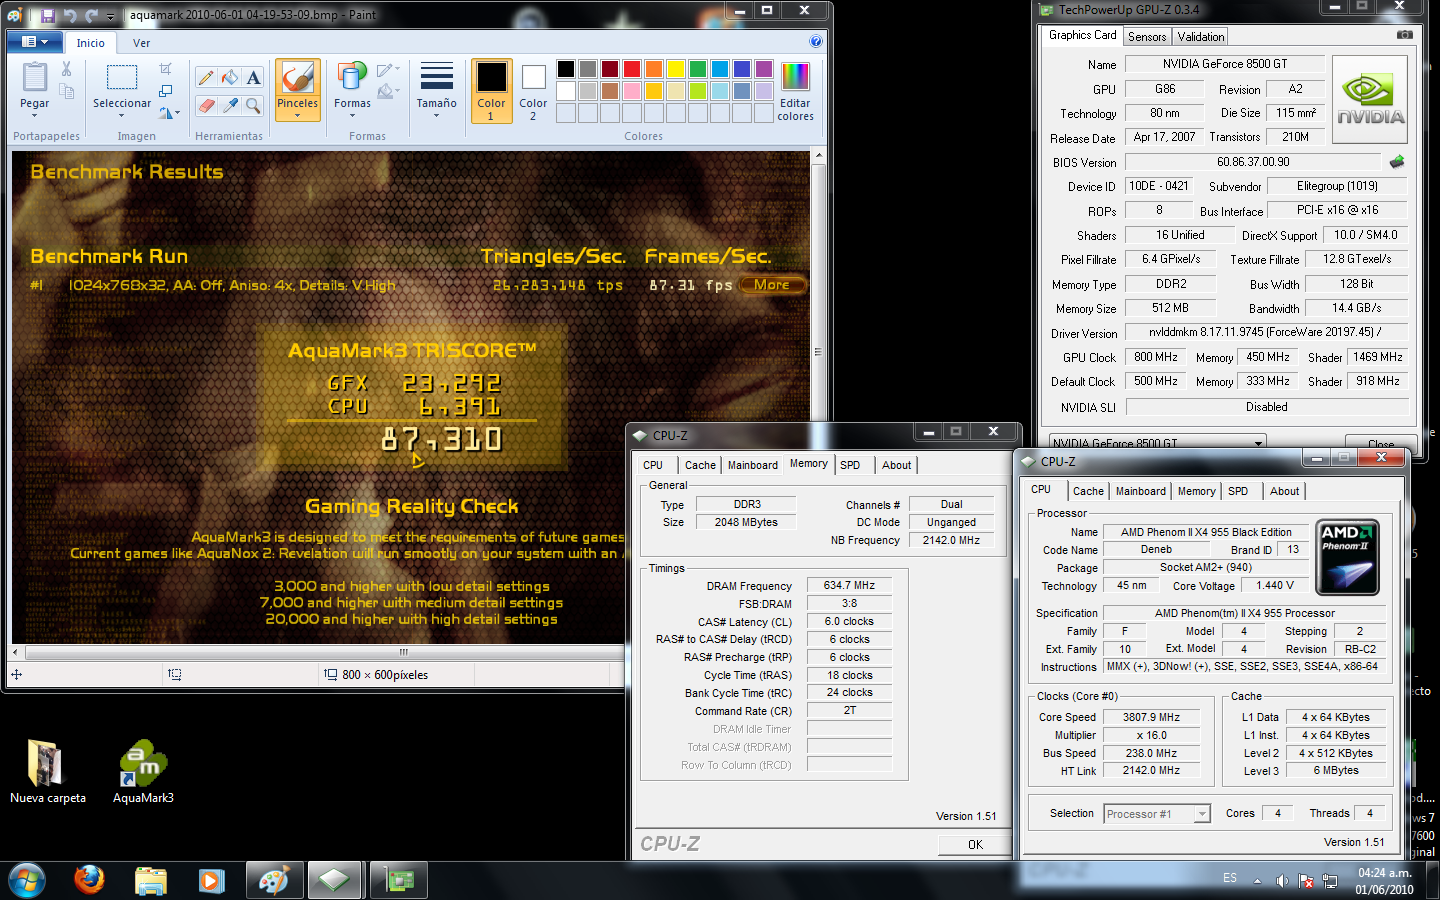
Task: Switch to SPD tab in the CPU-Z memory window
Action: (x=850, y=465)
